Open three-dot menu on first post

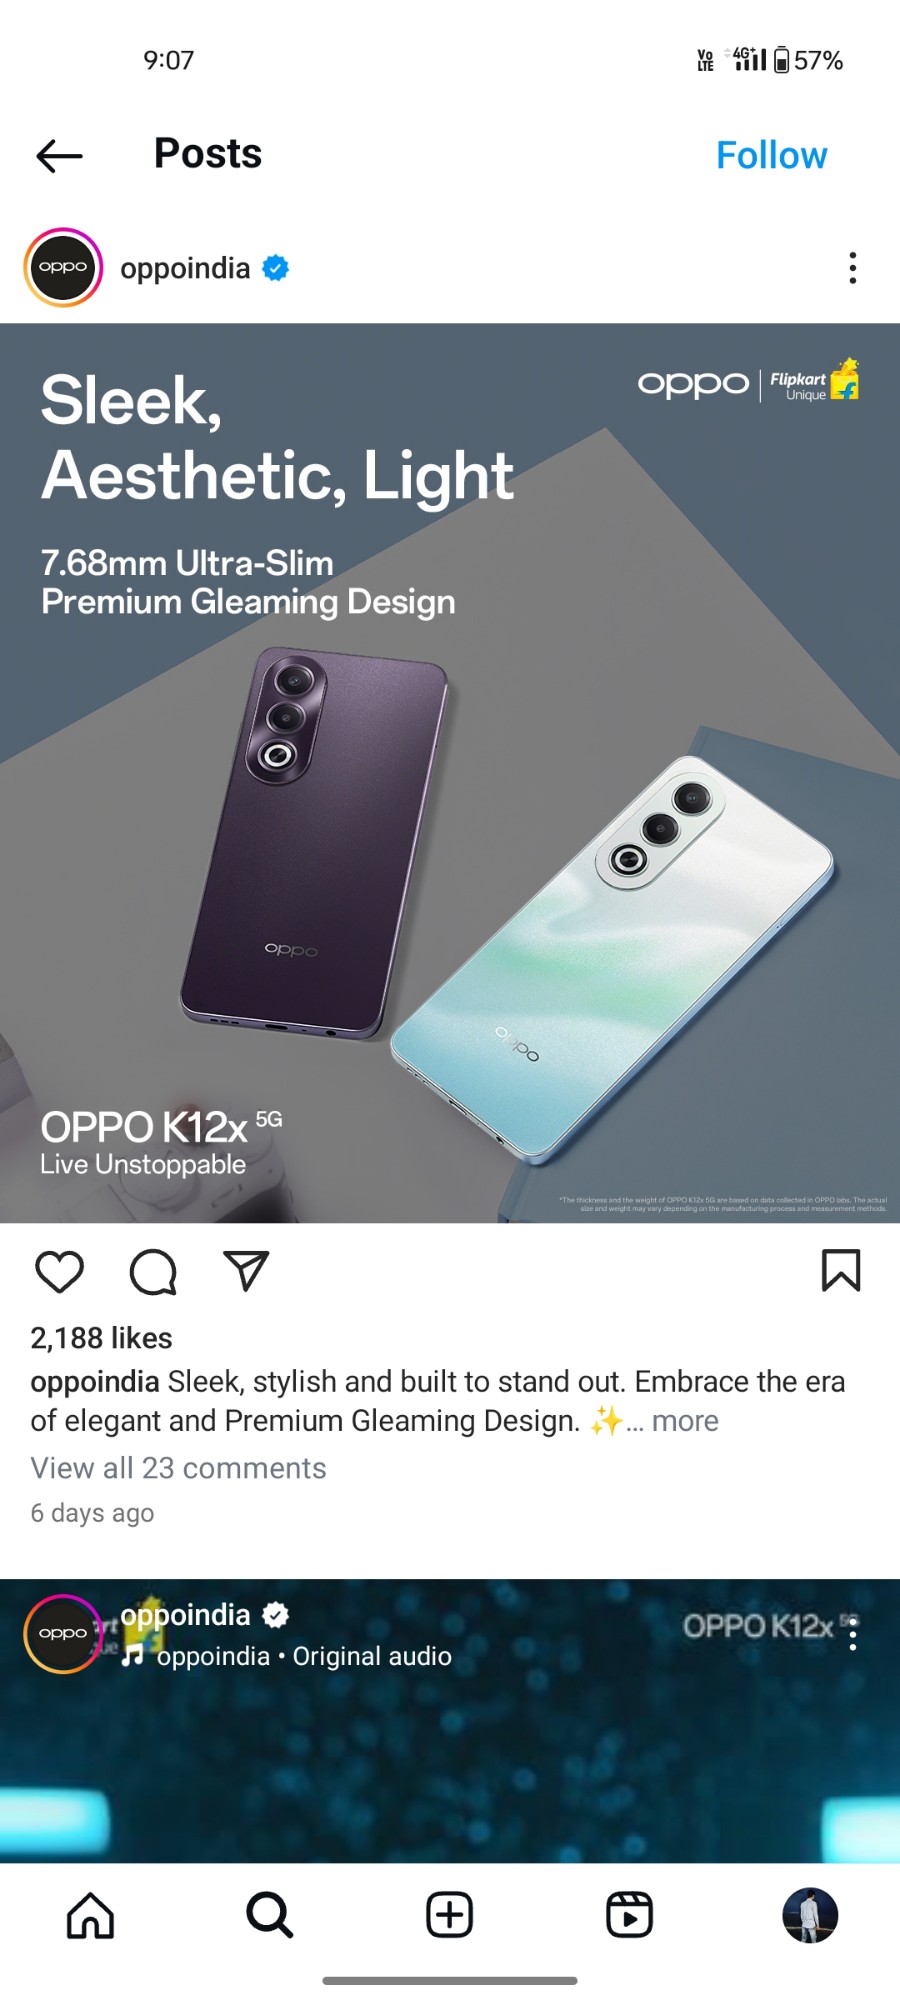pos(852,268)
